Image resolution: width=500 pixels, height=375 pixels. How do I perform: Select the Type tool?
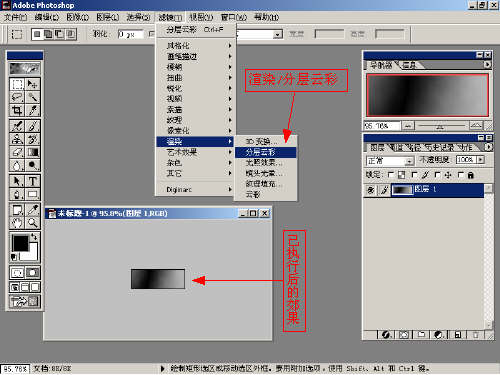(33, 181)
